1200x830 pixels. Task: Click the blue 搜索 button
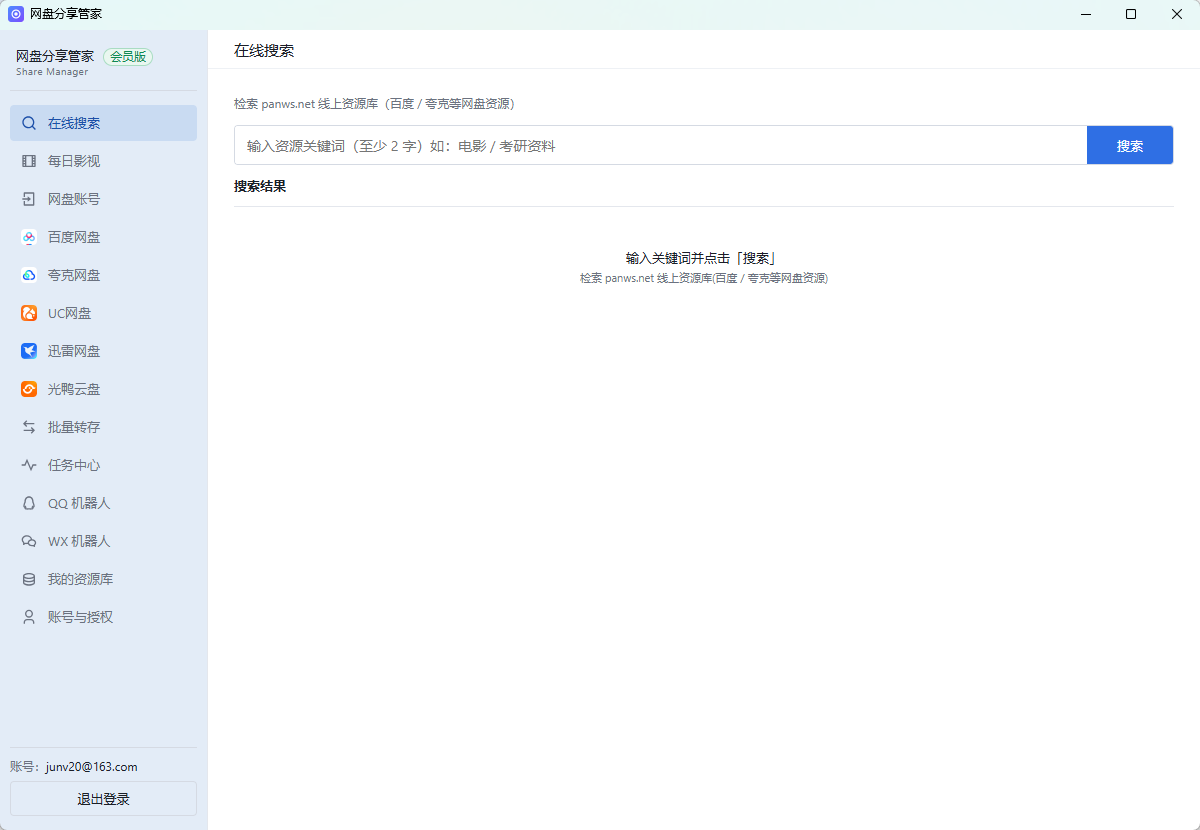pos(1130,145)
